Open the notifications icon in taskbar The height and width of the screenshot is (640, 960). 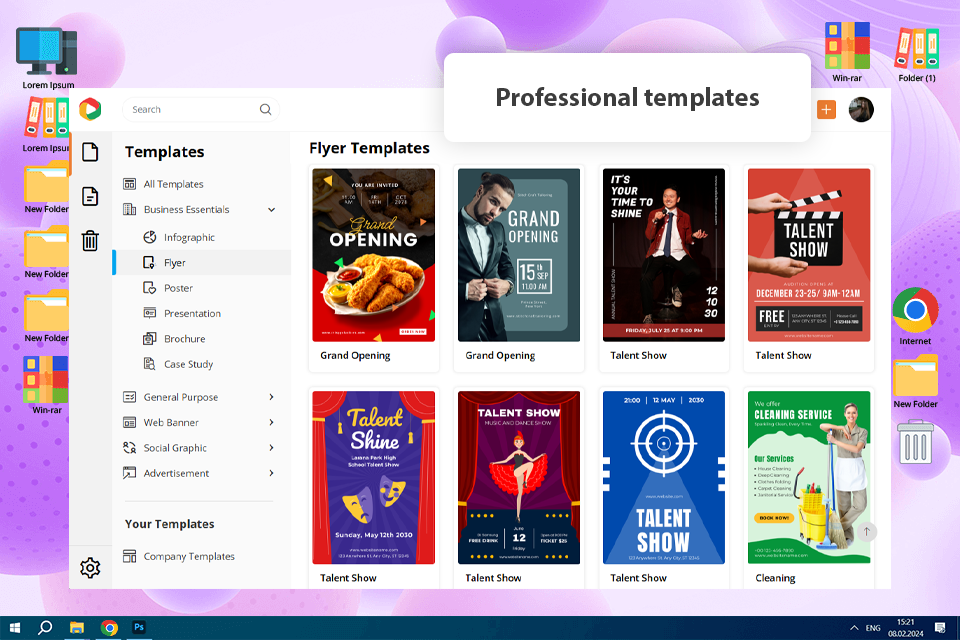pos(940,628)
